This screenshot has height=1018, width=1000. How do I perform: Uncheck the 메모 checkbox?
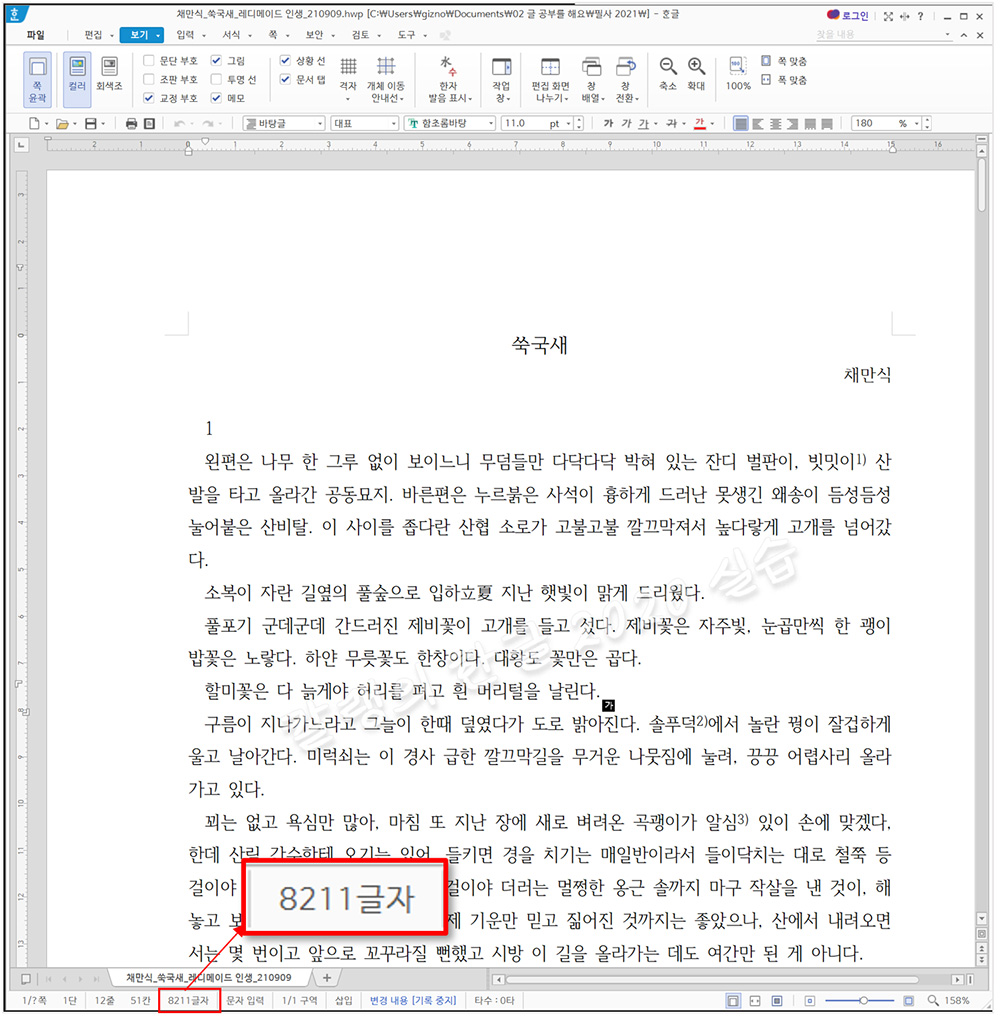216,98
